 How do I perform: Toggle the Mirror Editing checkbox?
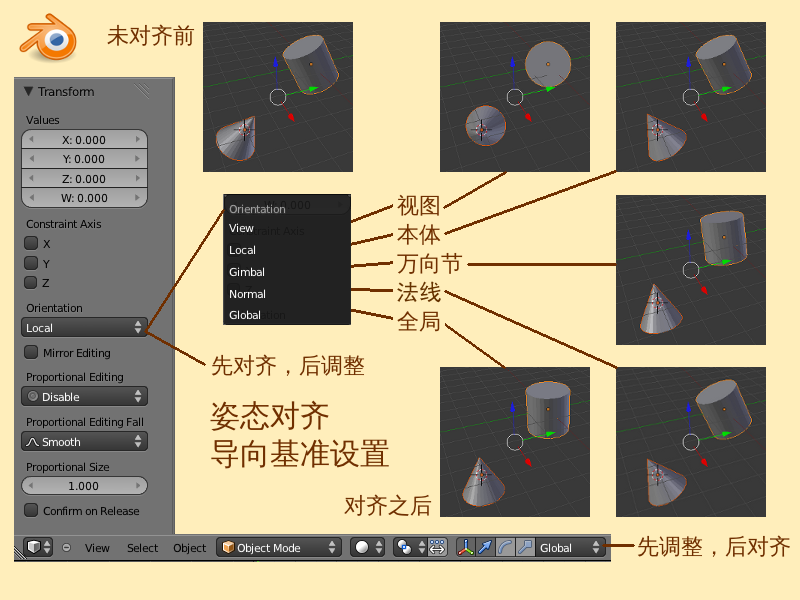31,352
